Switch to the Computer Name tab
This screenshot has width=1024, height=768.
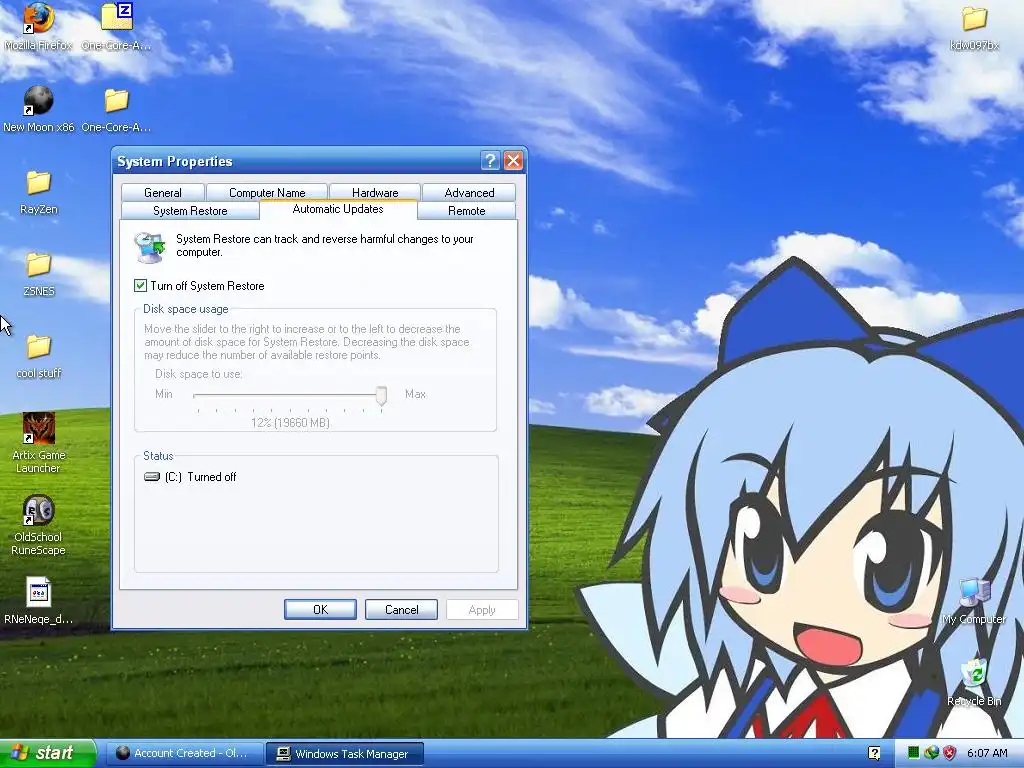click(x=267, y=193)
